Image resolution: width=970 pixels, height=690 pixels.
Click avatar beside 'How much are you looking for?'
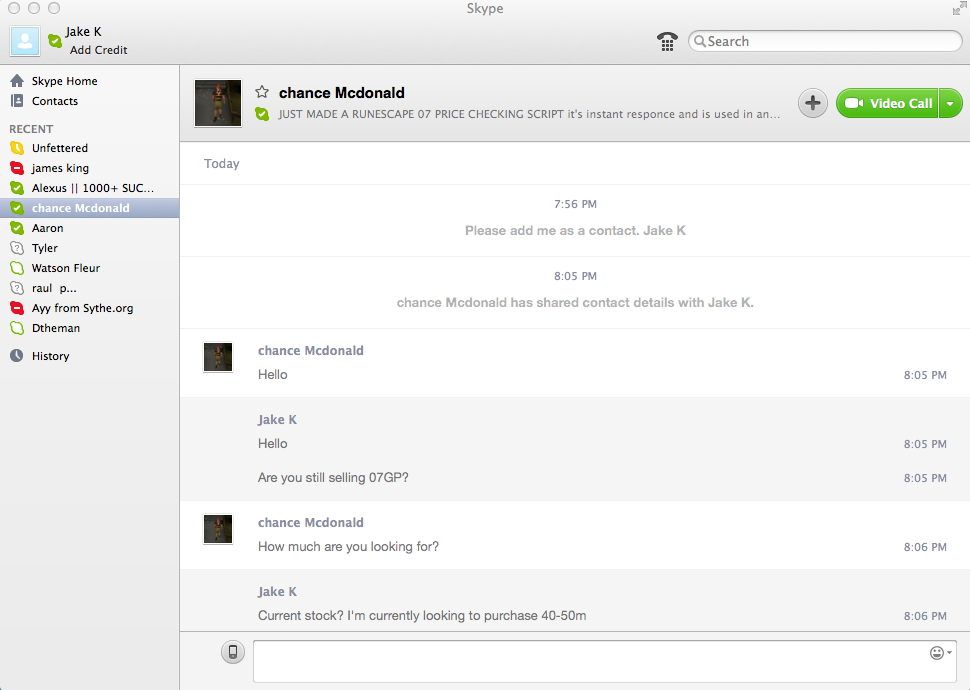218,529
